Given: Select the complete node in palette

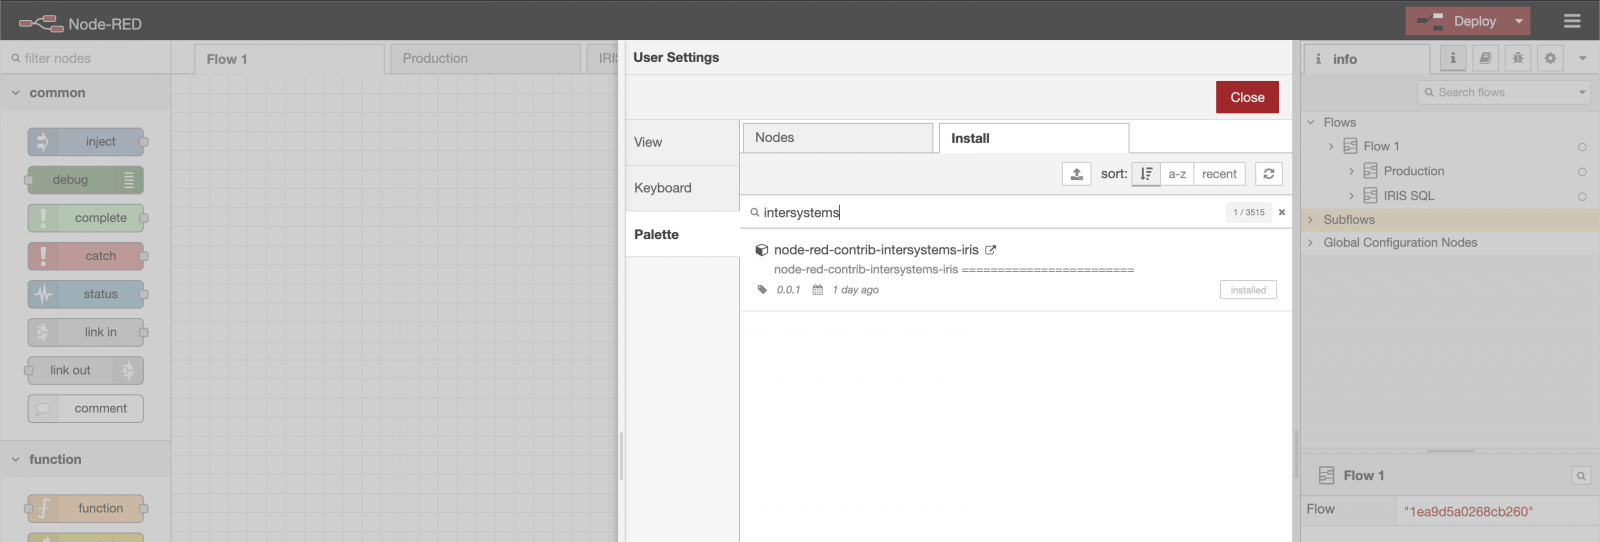Looking at the screenshot, I should click(x=86, y=218).
